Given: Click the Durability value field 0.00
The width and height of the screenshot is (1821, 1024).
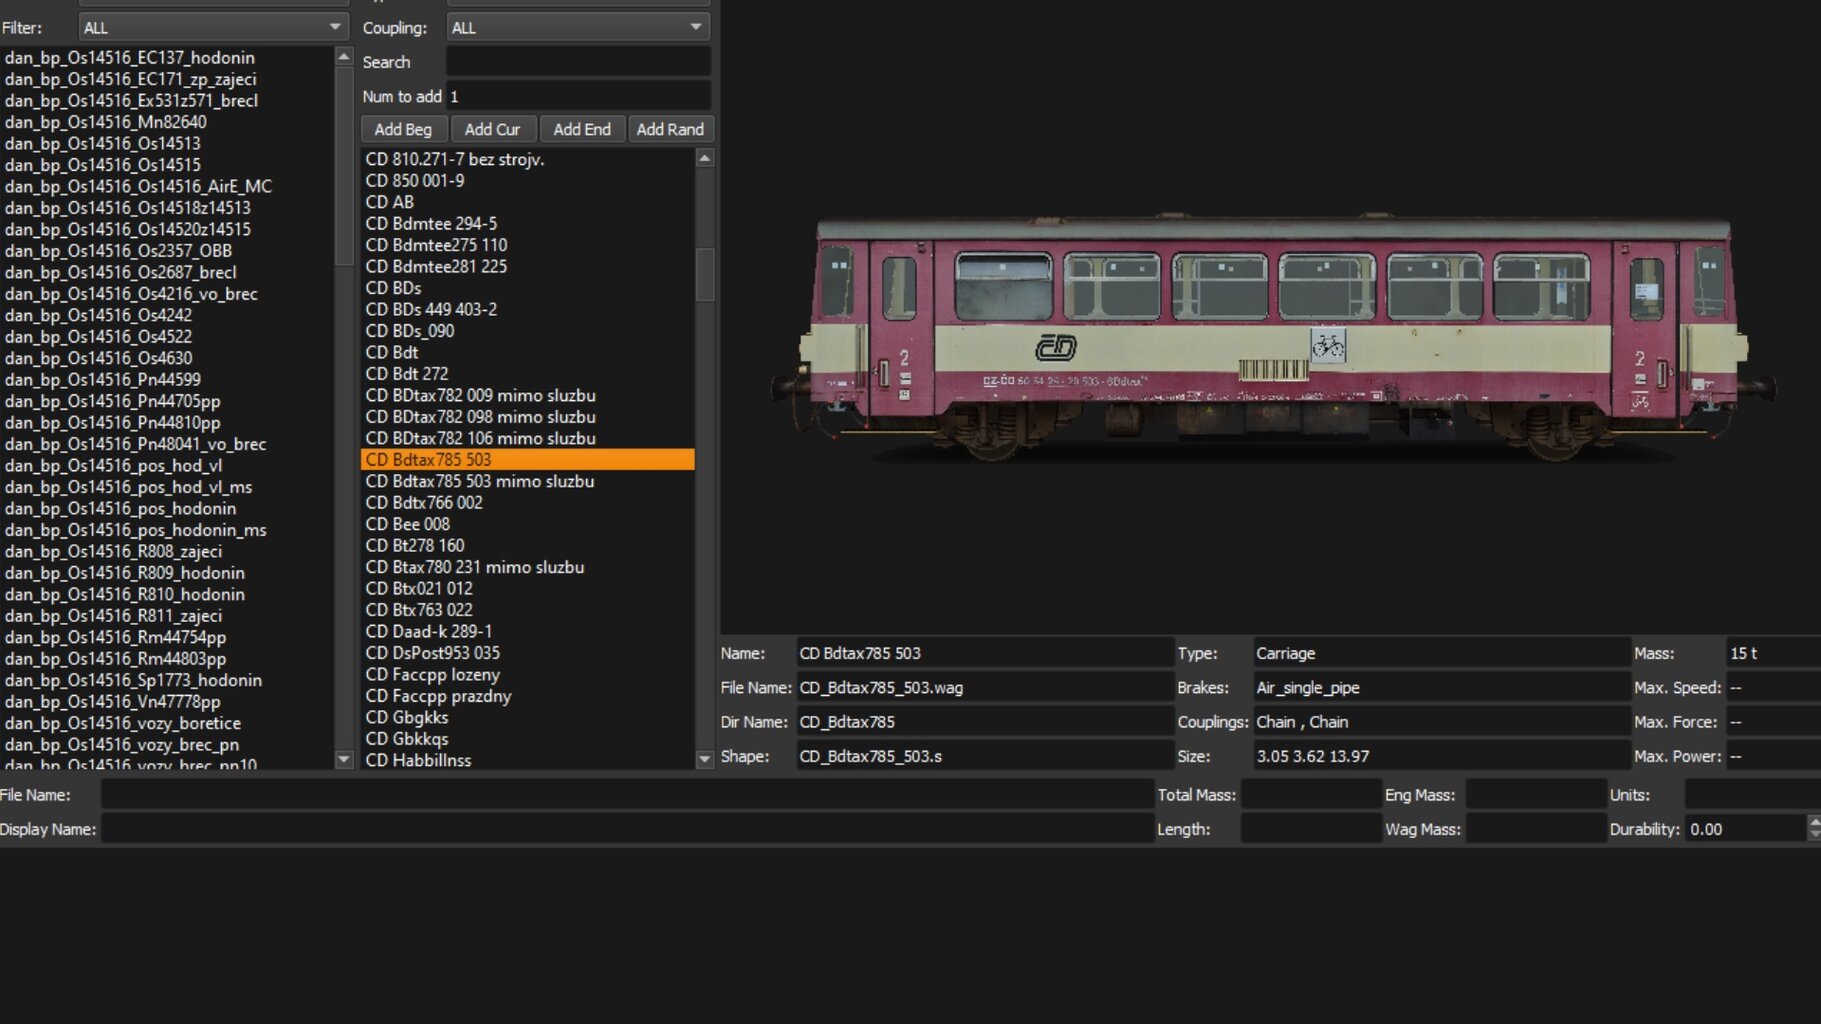Looking at the screenshot, I should tap(1746, 829).
